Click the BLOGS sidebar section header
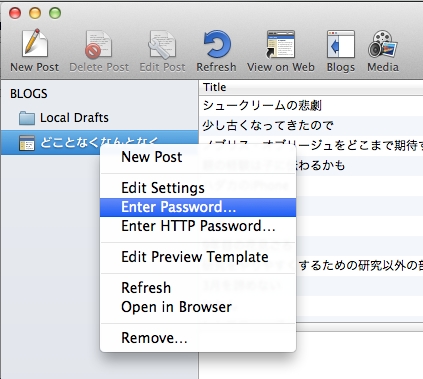The height and width of the screenshot is (379, 423). (29, 94)
